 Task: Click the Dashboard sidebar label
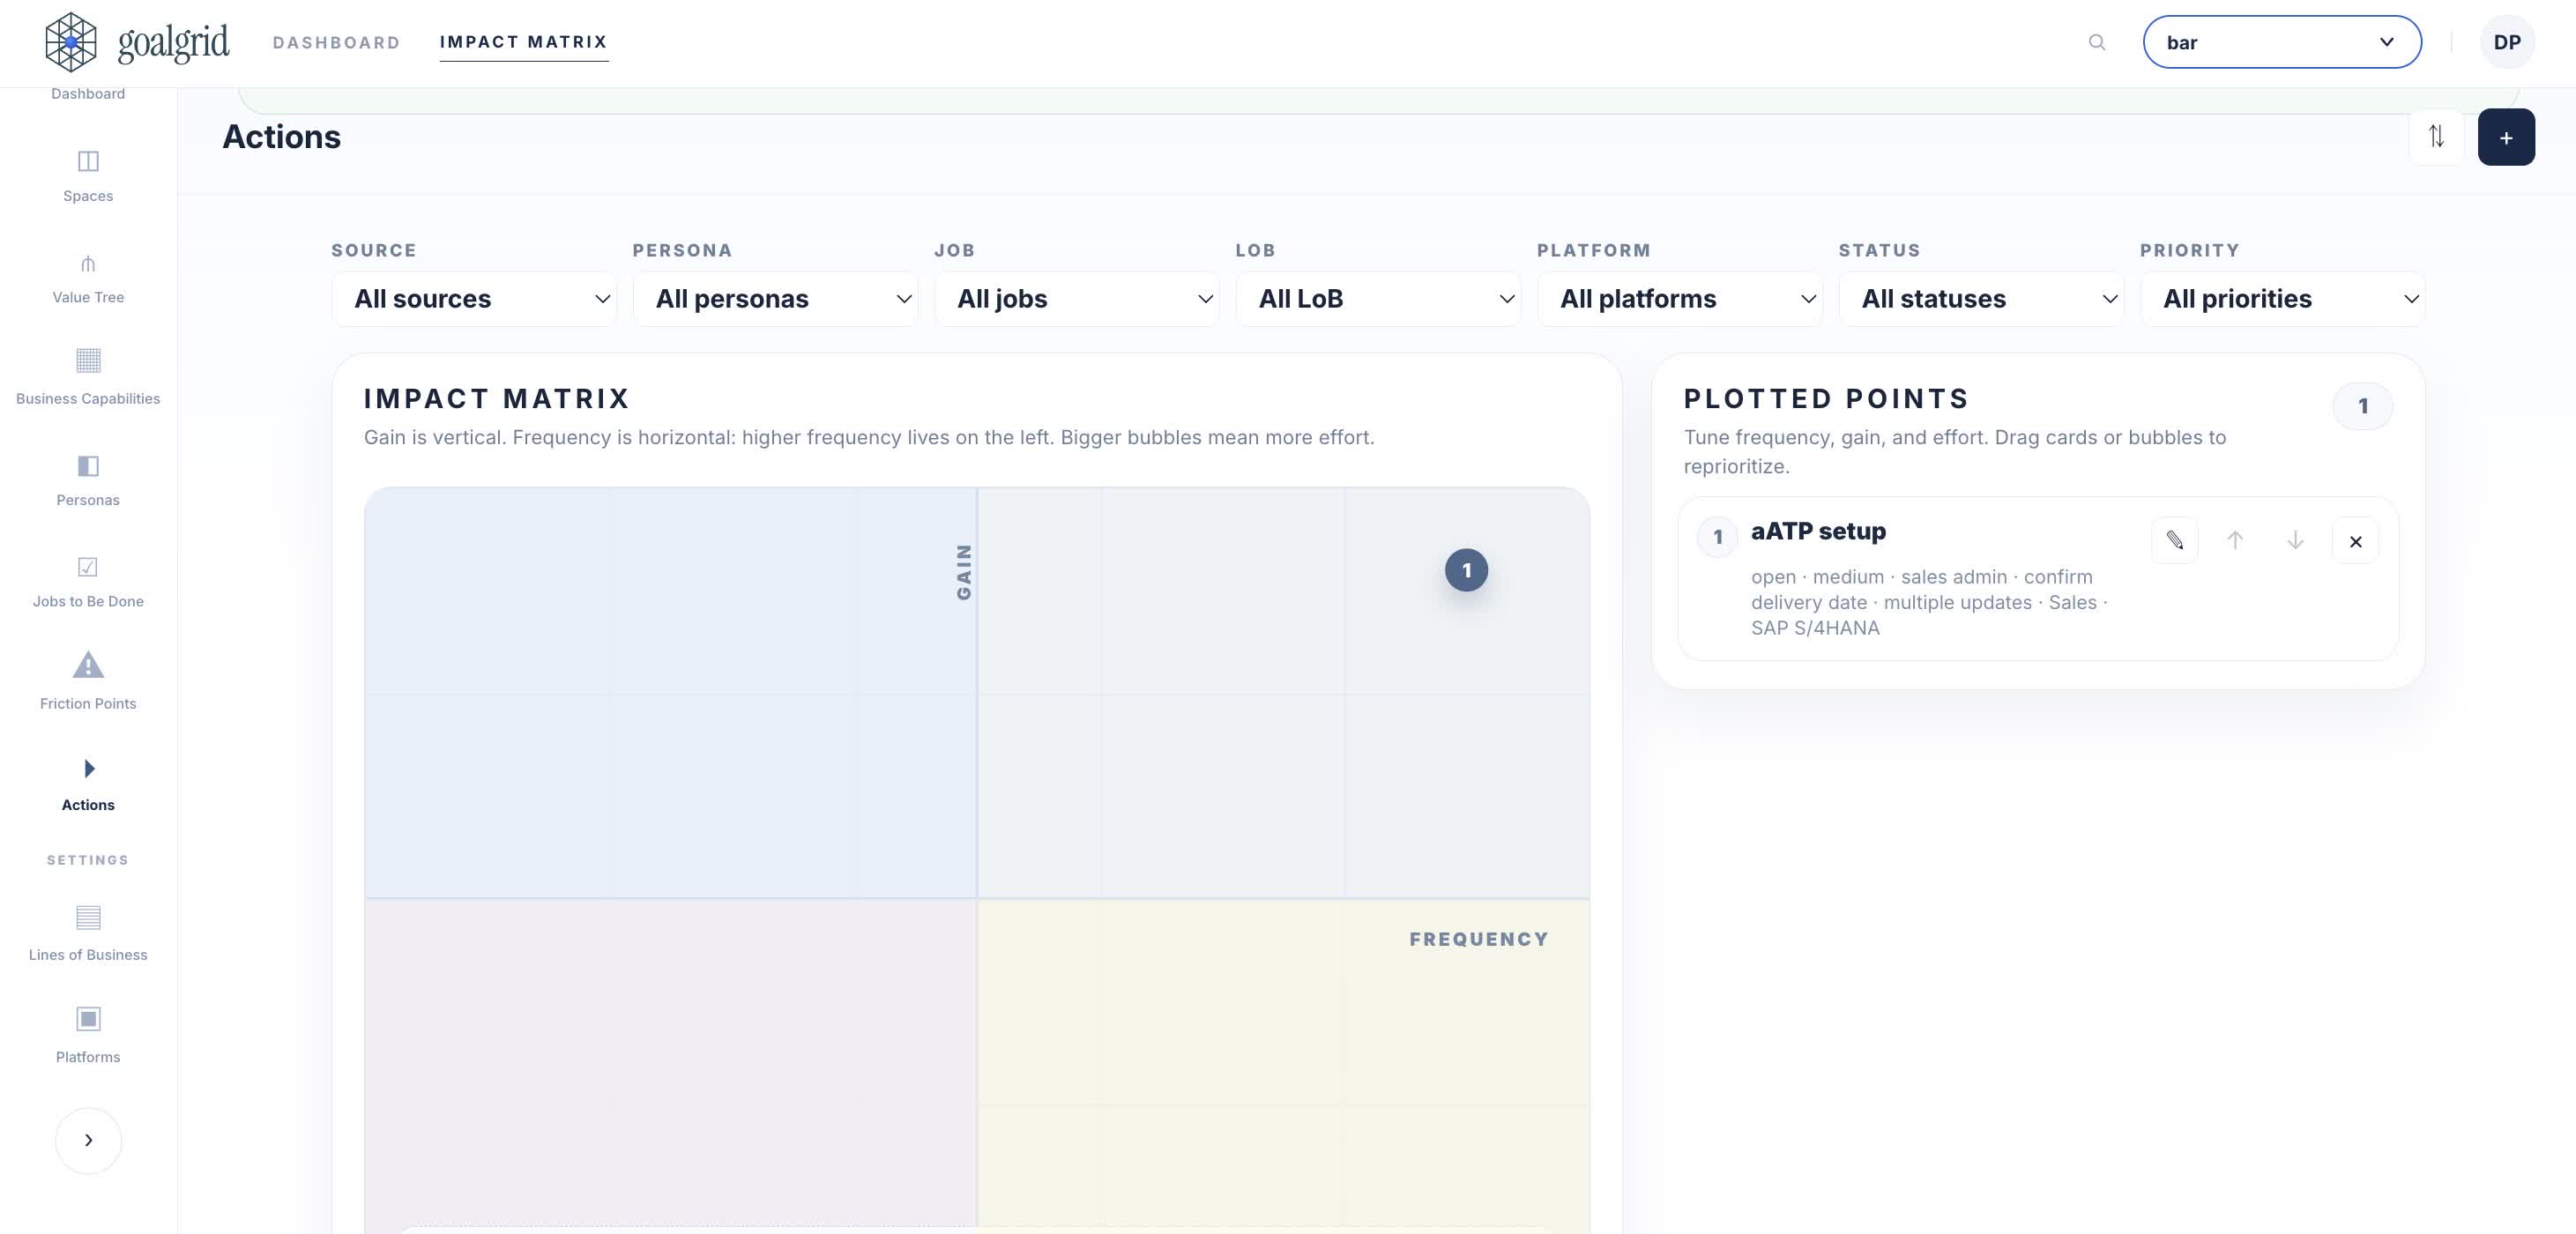tap(88, 94)
